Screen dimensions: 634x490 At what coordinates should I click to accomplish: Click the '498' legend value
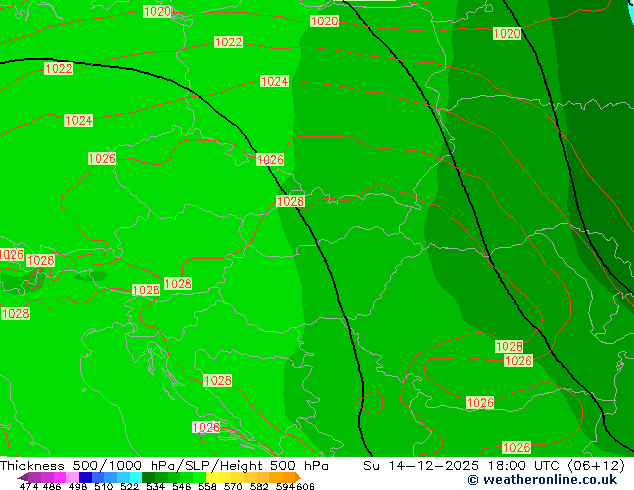pos(78,486)
